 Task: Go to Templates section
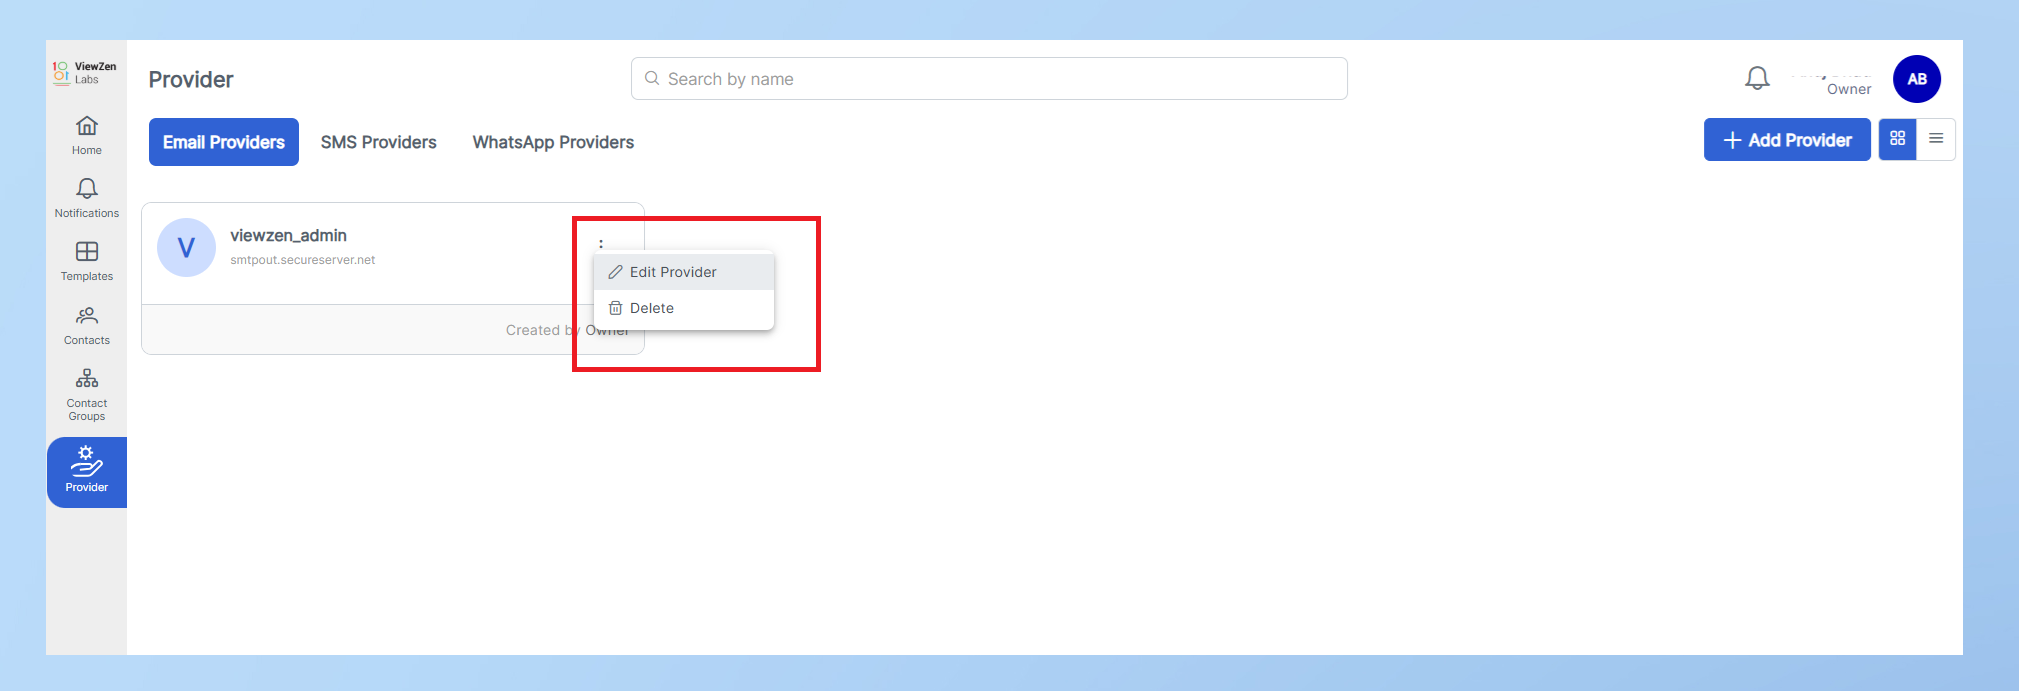(87, 261)
